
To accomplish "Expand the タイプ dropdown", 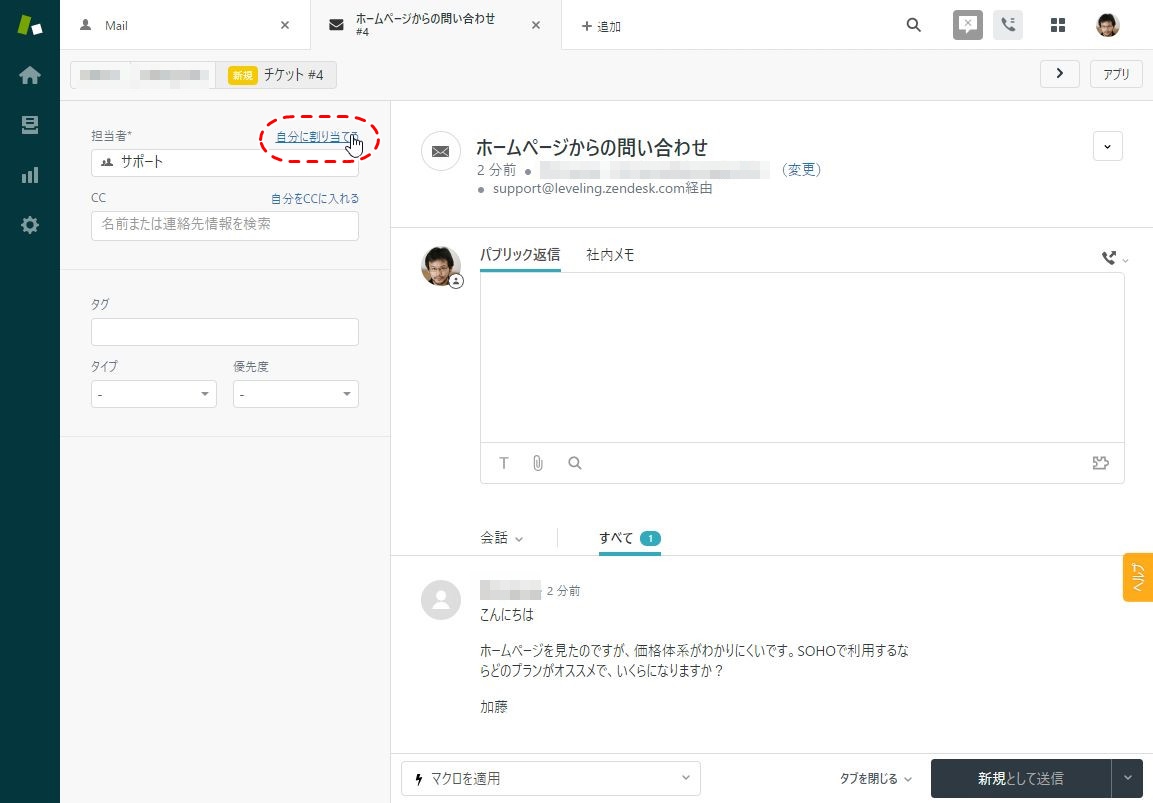I will pos(153,395).
